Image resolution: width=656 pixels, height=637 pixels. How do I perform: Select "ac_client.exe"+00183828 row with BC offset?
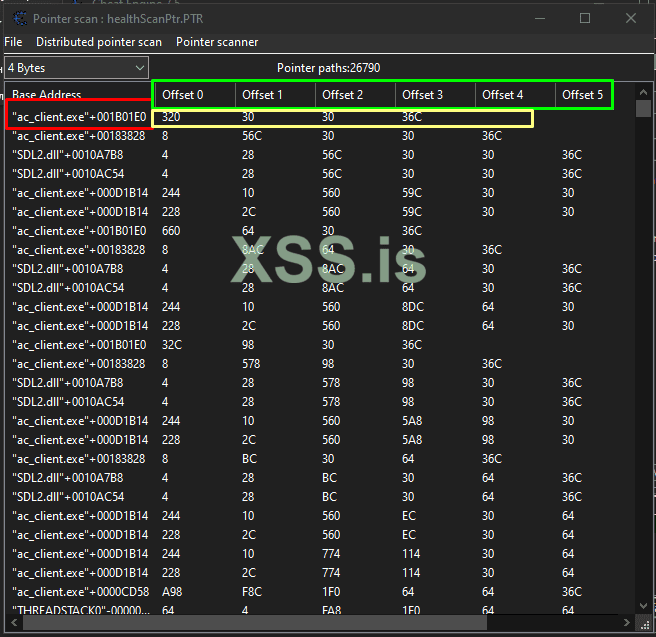[x=320, y=459]
